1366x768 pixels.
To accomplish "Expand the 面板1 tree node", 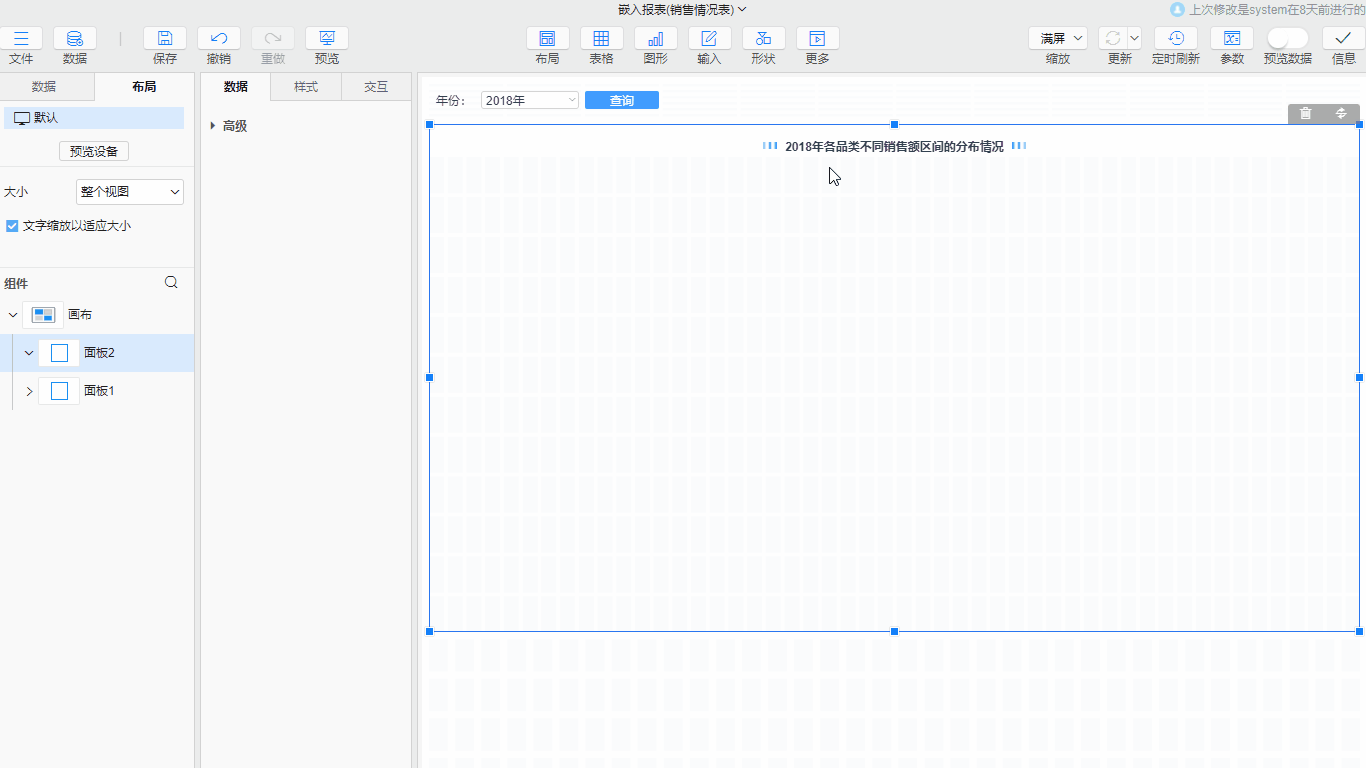I will (x=29, y=391).
